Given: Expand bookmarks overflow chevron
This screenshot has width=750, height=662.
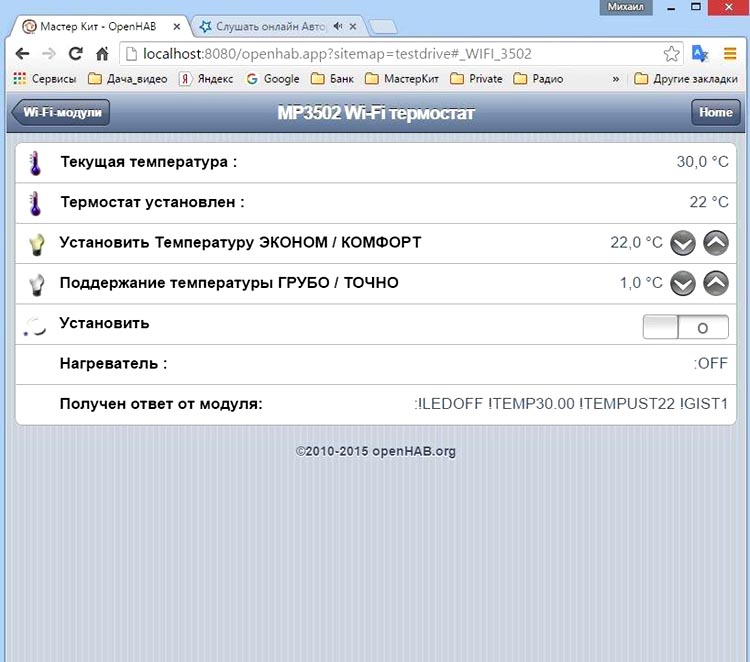Looking at the screenshot, I should click(616, 79).
